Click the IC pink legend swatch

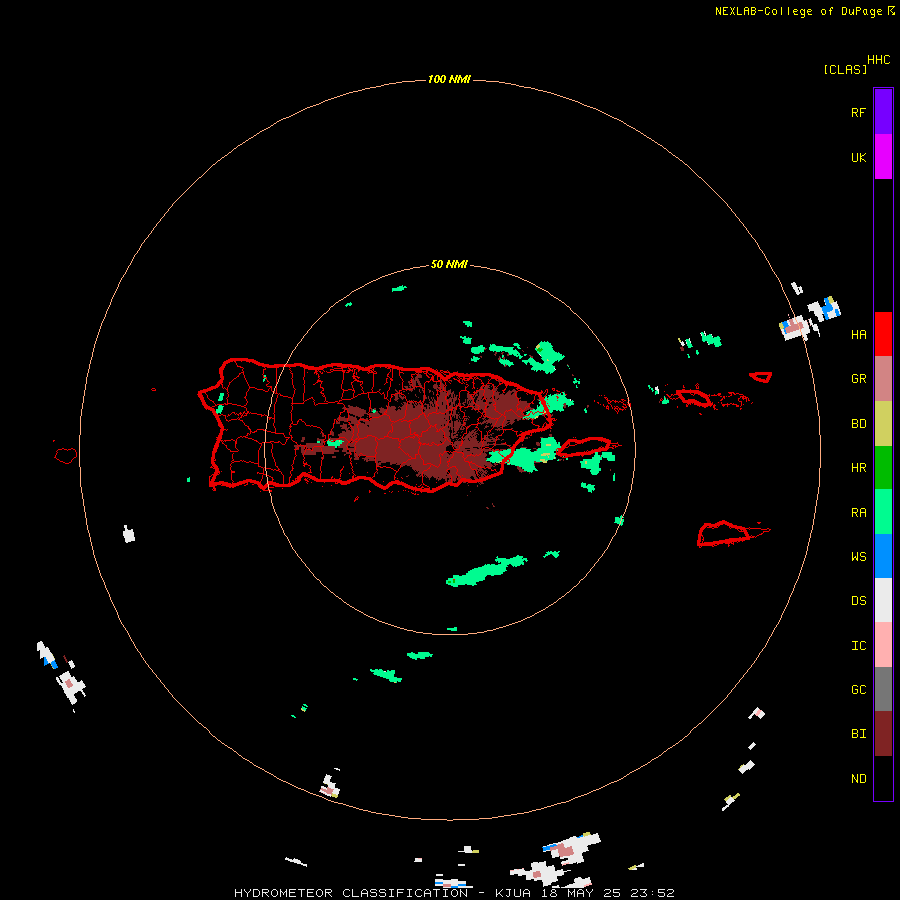coord(883,645)
